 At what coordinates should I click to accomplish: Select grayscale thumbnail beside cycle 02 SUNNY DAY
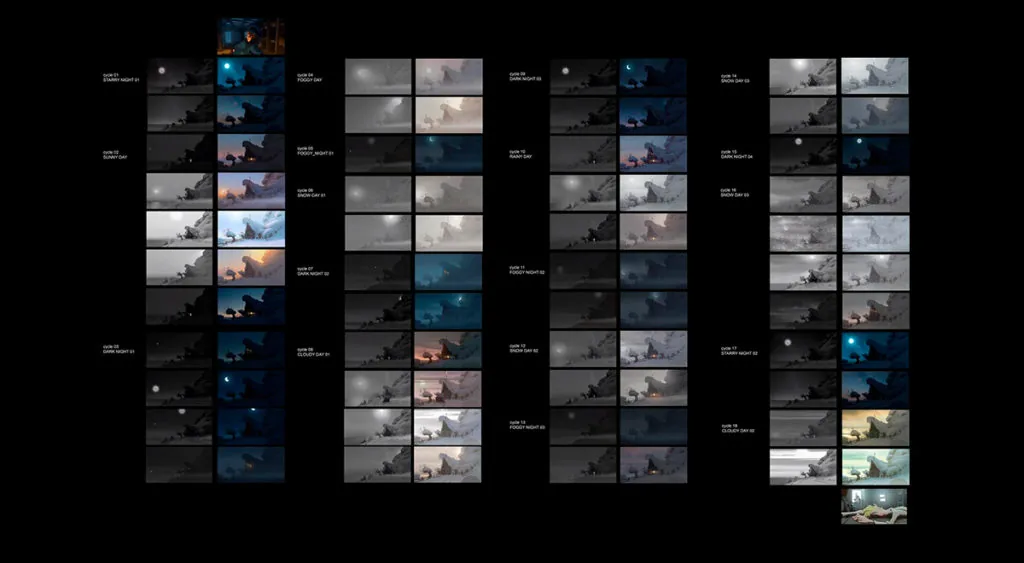pyautogui.click(x=180, y=153)
